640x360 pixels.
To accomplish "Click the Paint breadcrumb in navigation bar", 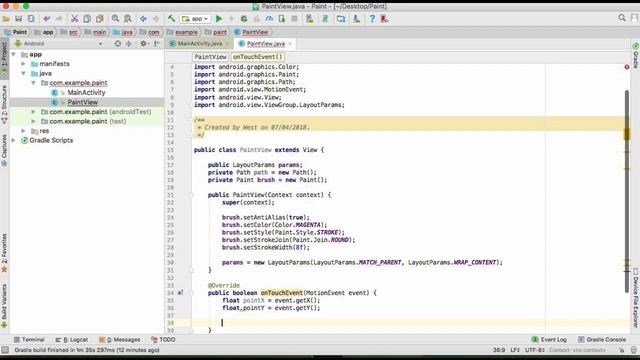I will coord(16,32).
